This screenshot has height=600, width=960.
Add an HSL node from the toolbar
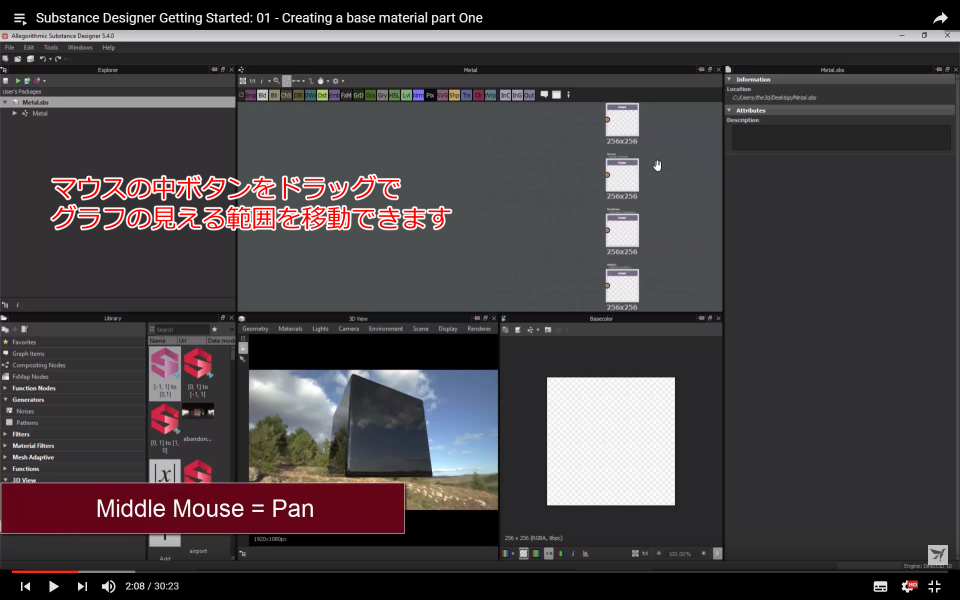[394, 96]
